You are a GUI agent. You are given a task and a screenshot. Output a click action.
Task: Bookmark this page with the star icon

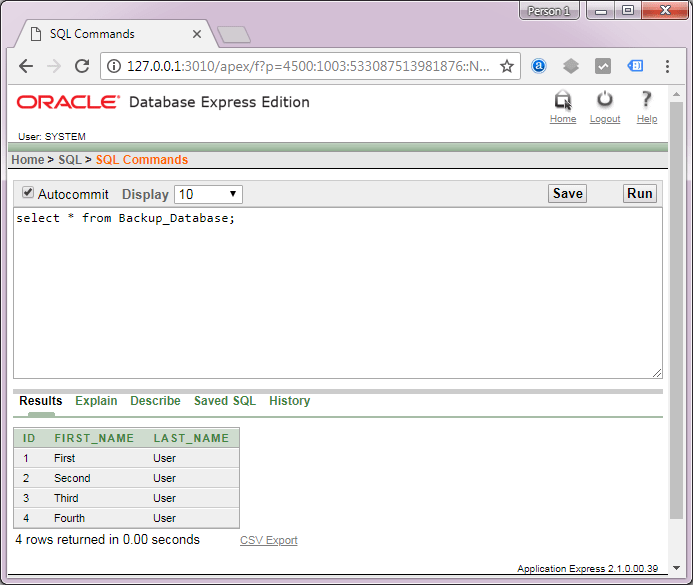507,66
